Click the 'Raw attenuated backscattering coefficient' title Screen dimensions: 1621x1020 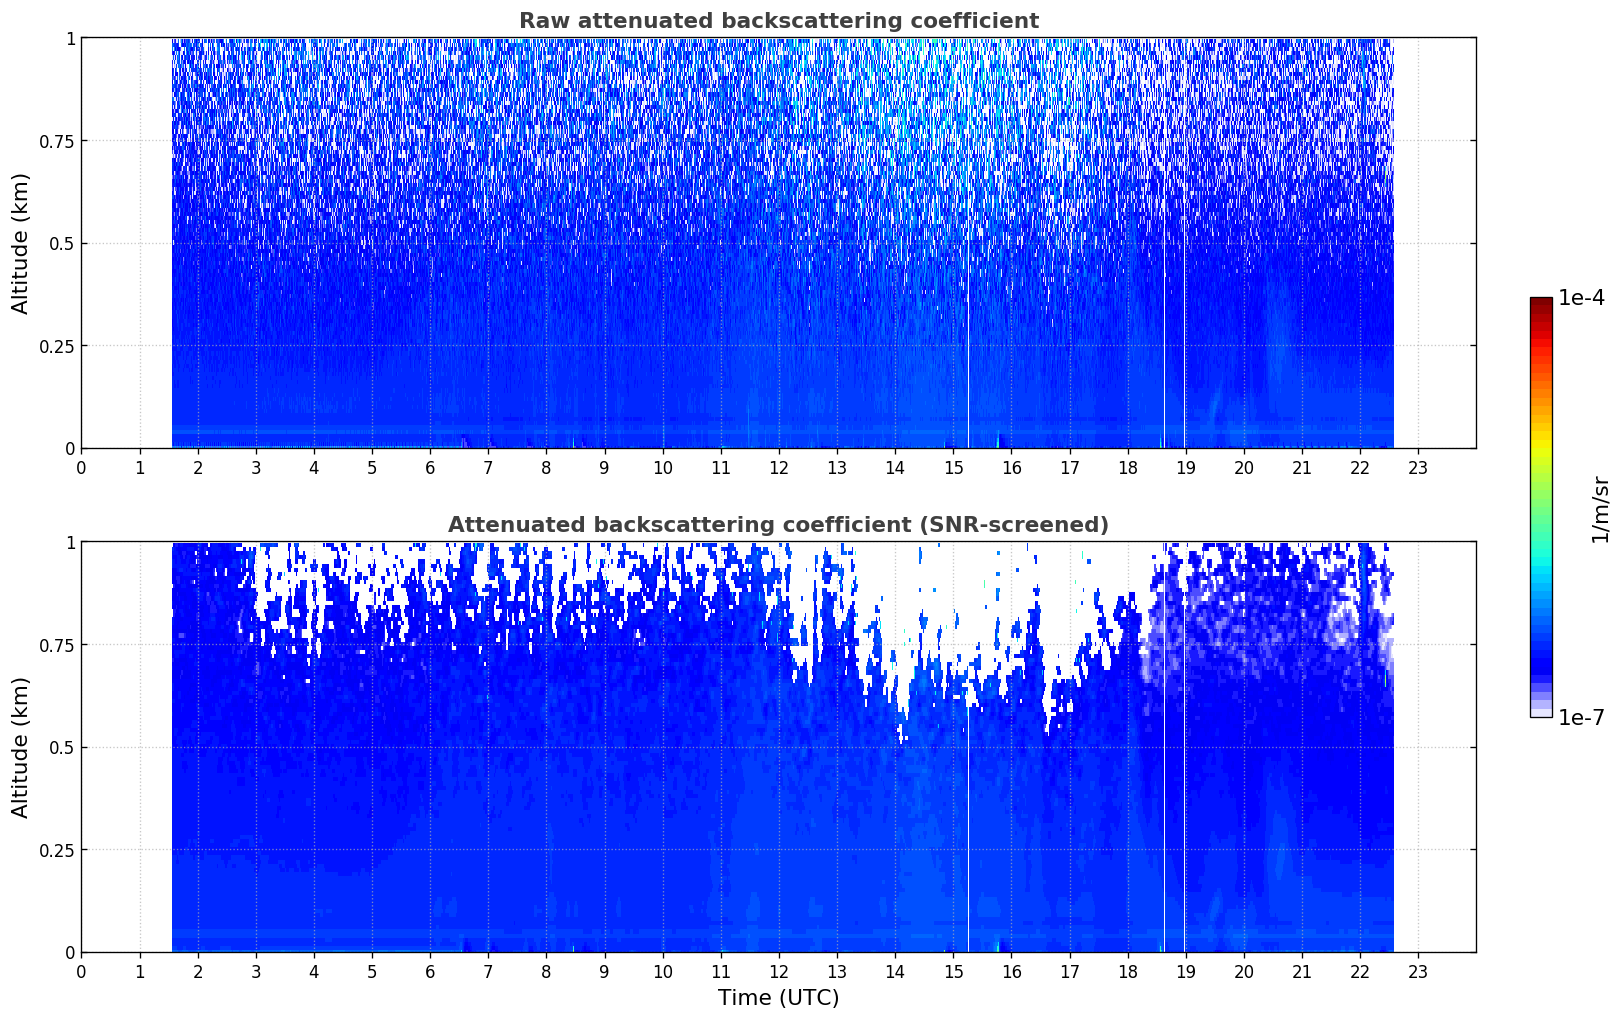[x=778, y=21]
